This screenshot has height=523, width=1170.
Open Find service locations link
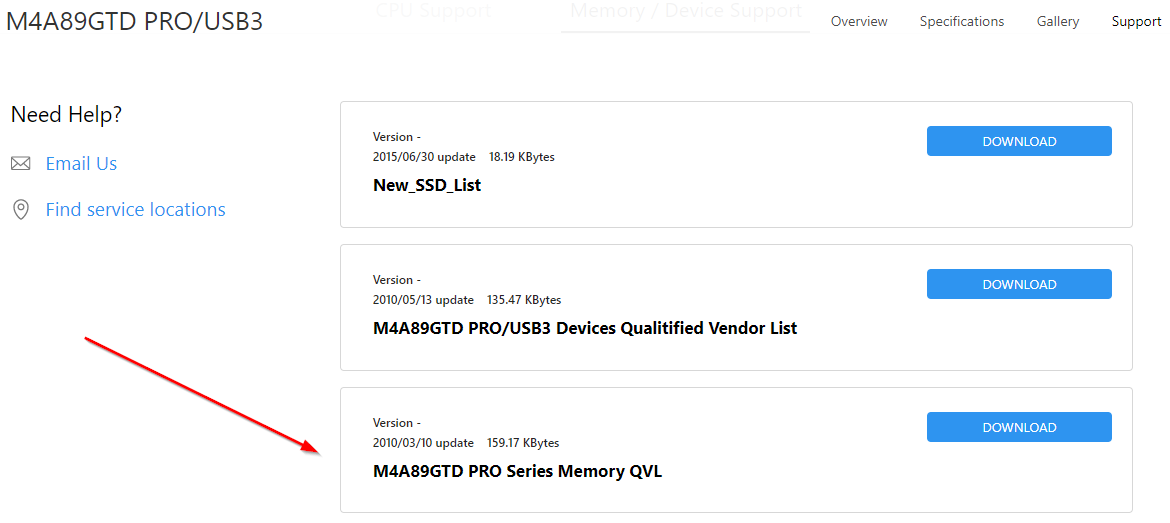point(135,209)
